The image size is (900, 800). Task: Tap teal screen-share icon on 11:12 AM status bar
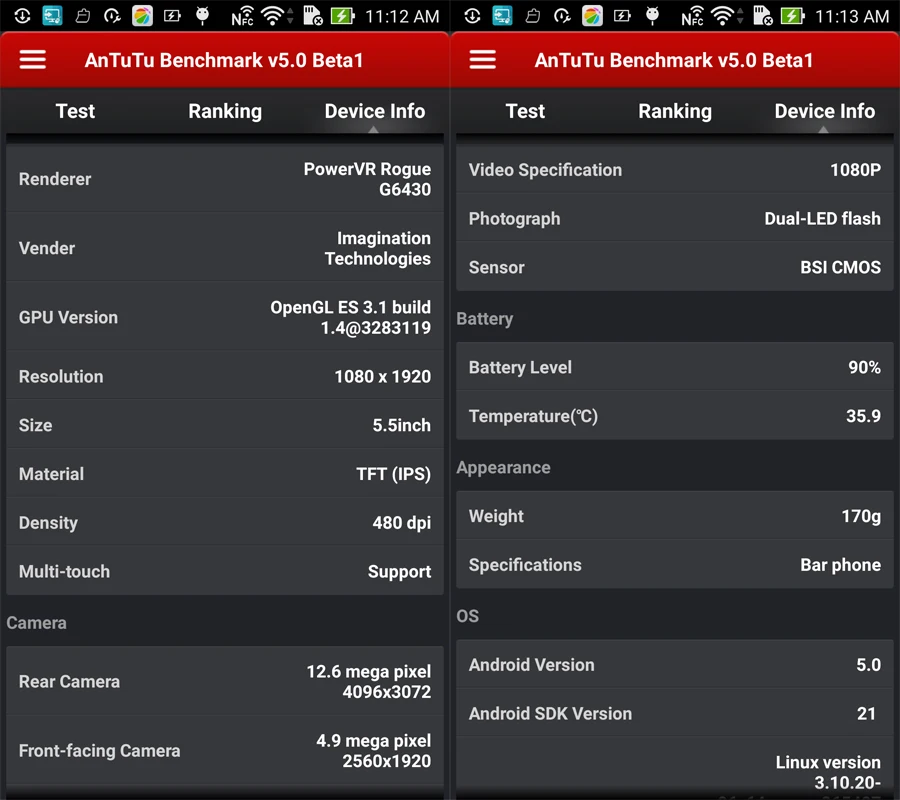pos(52,16)
